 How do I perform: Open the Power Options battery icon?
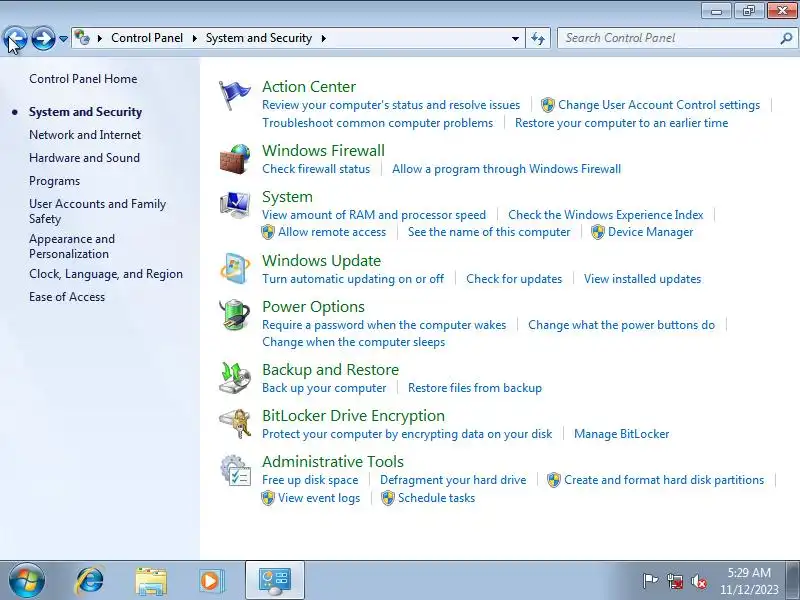point(235,315)
